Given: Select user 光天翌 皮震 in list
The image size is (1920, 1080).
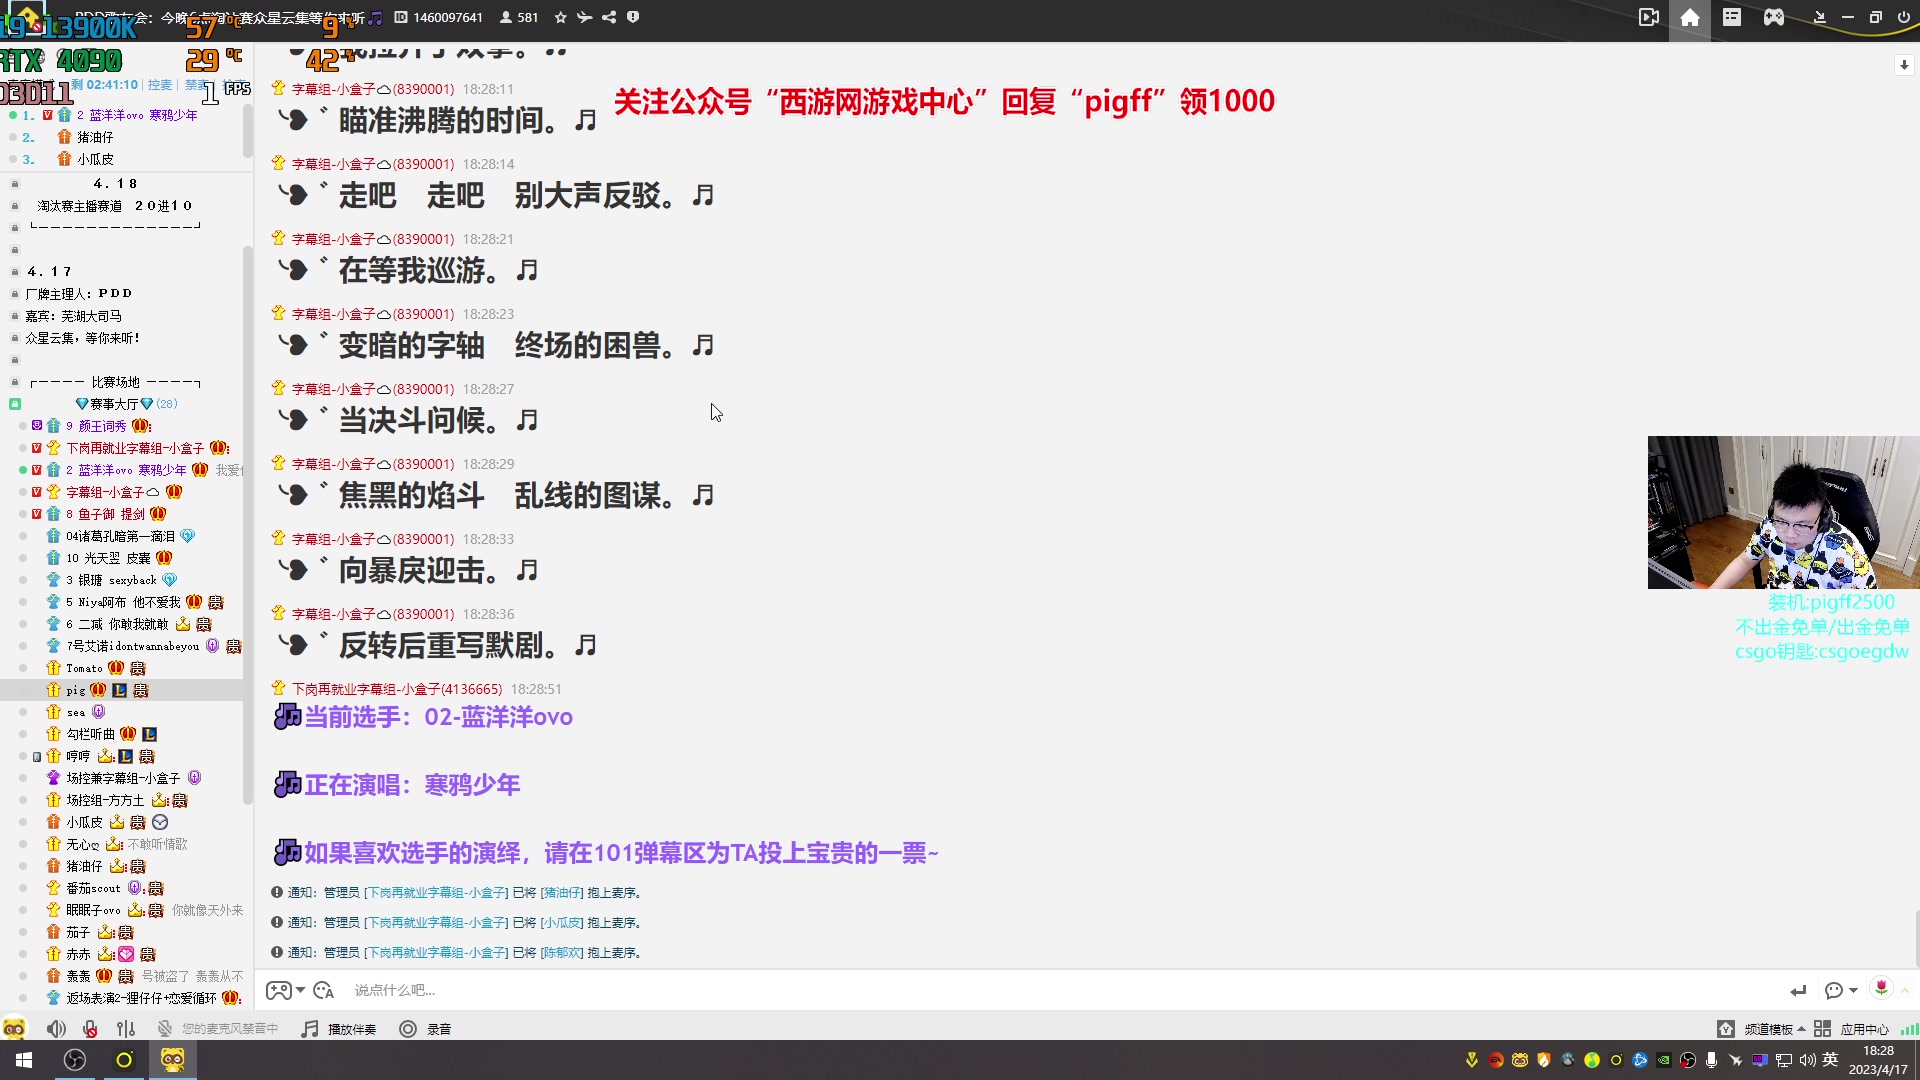Looking at the screenshot, I should [108, 558].
